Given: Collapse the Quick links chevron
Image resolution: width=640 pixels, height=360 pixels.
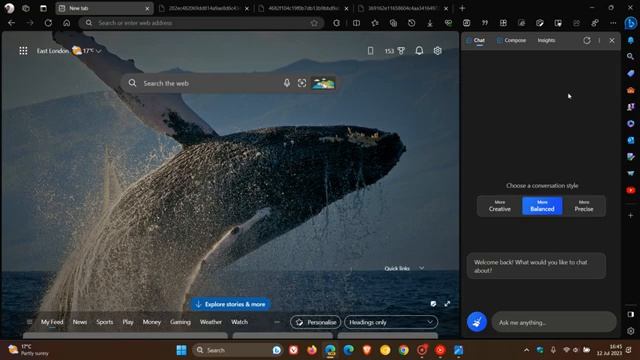Looking at the screenshot, I should (x=422, y=268).
